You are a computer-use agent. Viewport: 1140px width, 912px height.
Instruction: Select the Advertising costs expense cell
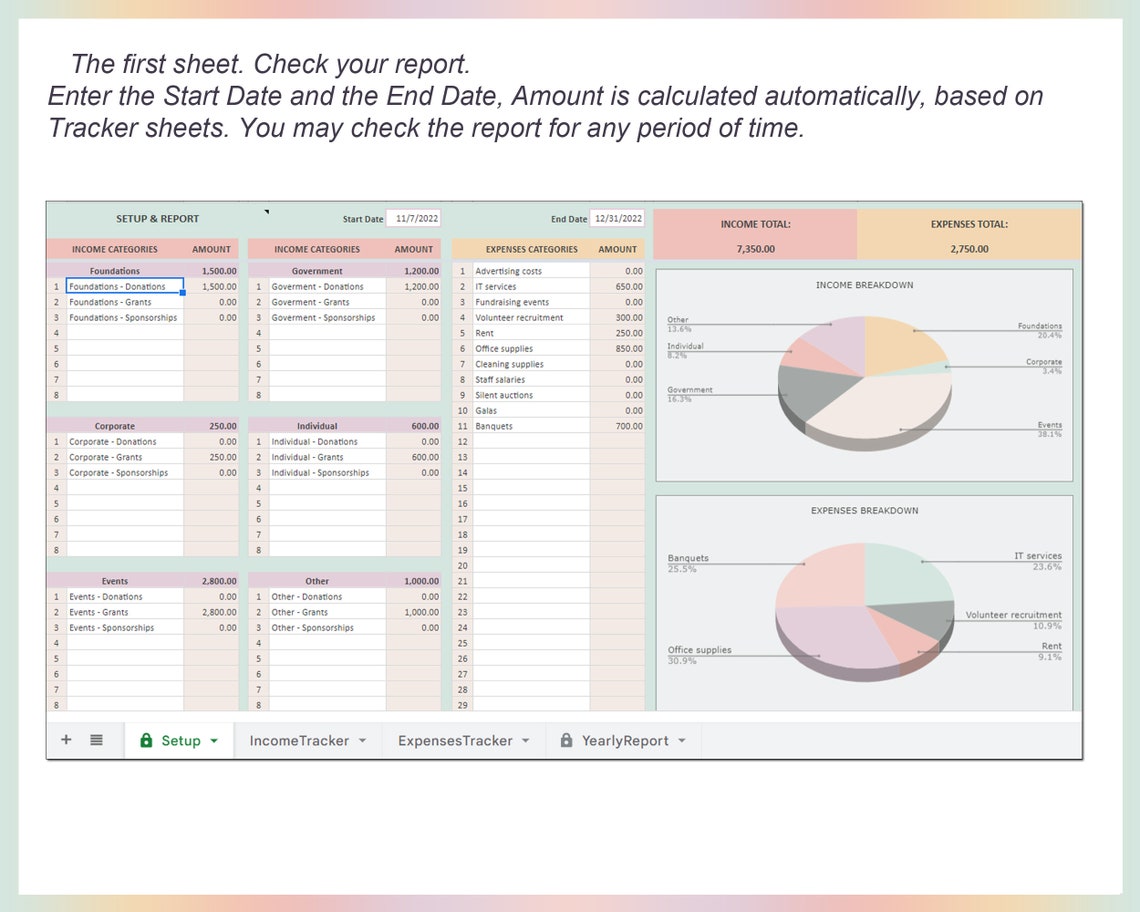pyautogui.click(x=531, y=271)
